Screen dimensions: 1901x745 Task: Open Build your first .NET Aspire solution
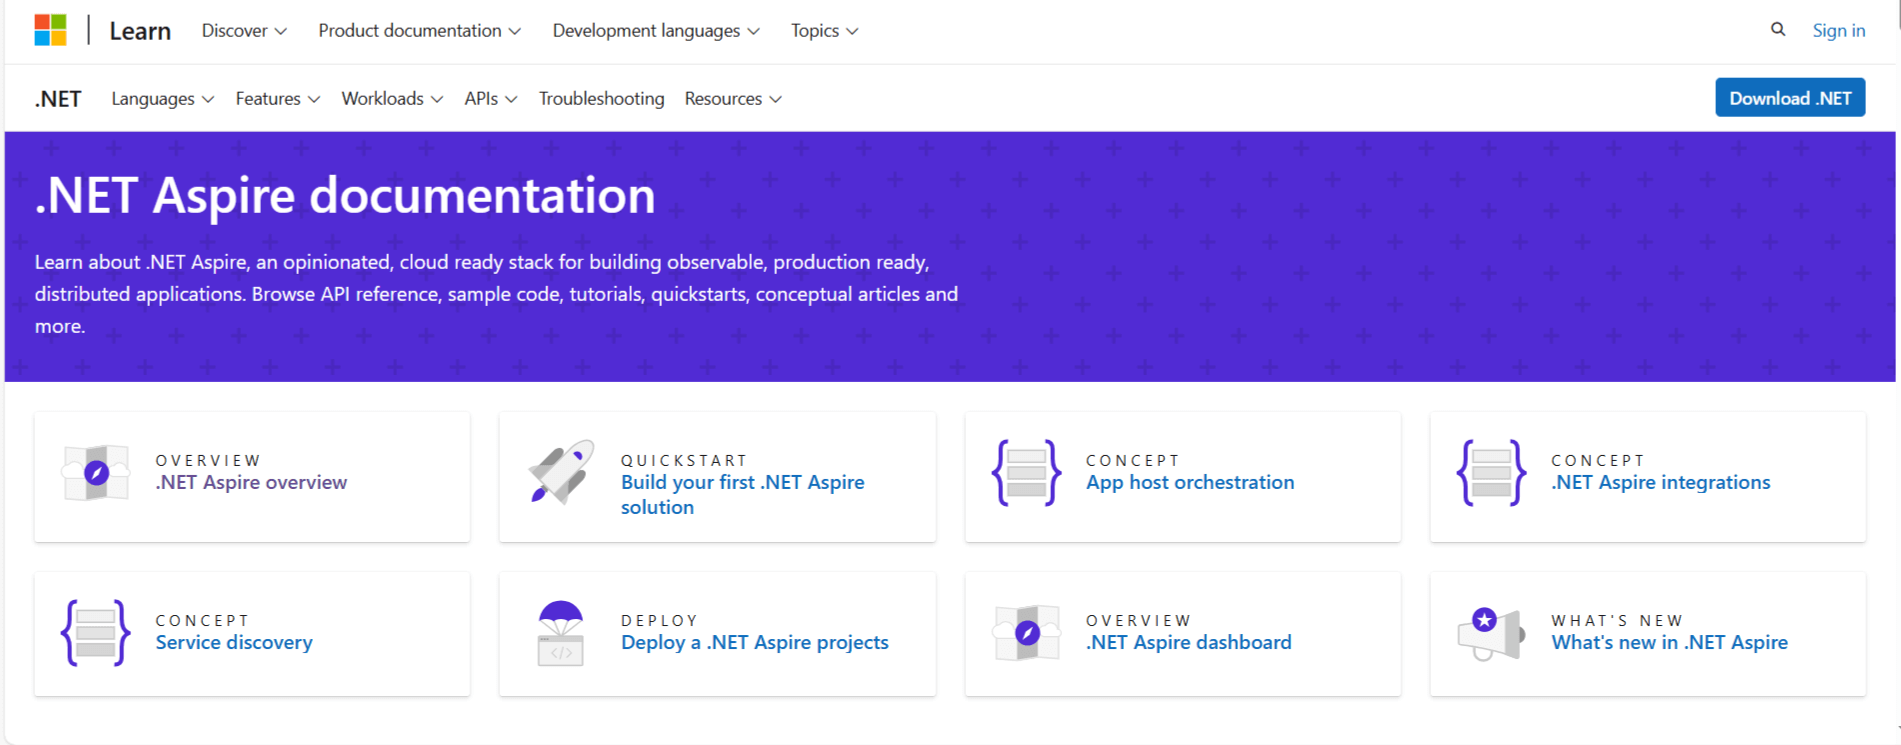[x=743, y=494]
